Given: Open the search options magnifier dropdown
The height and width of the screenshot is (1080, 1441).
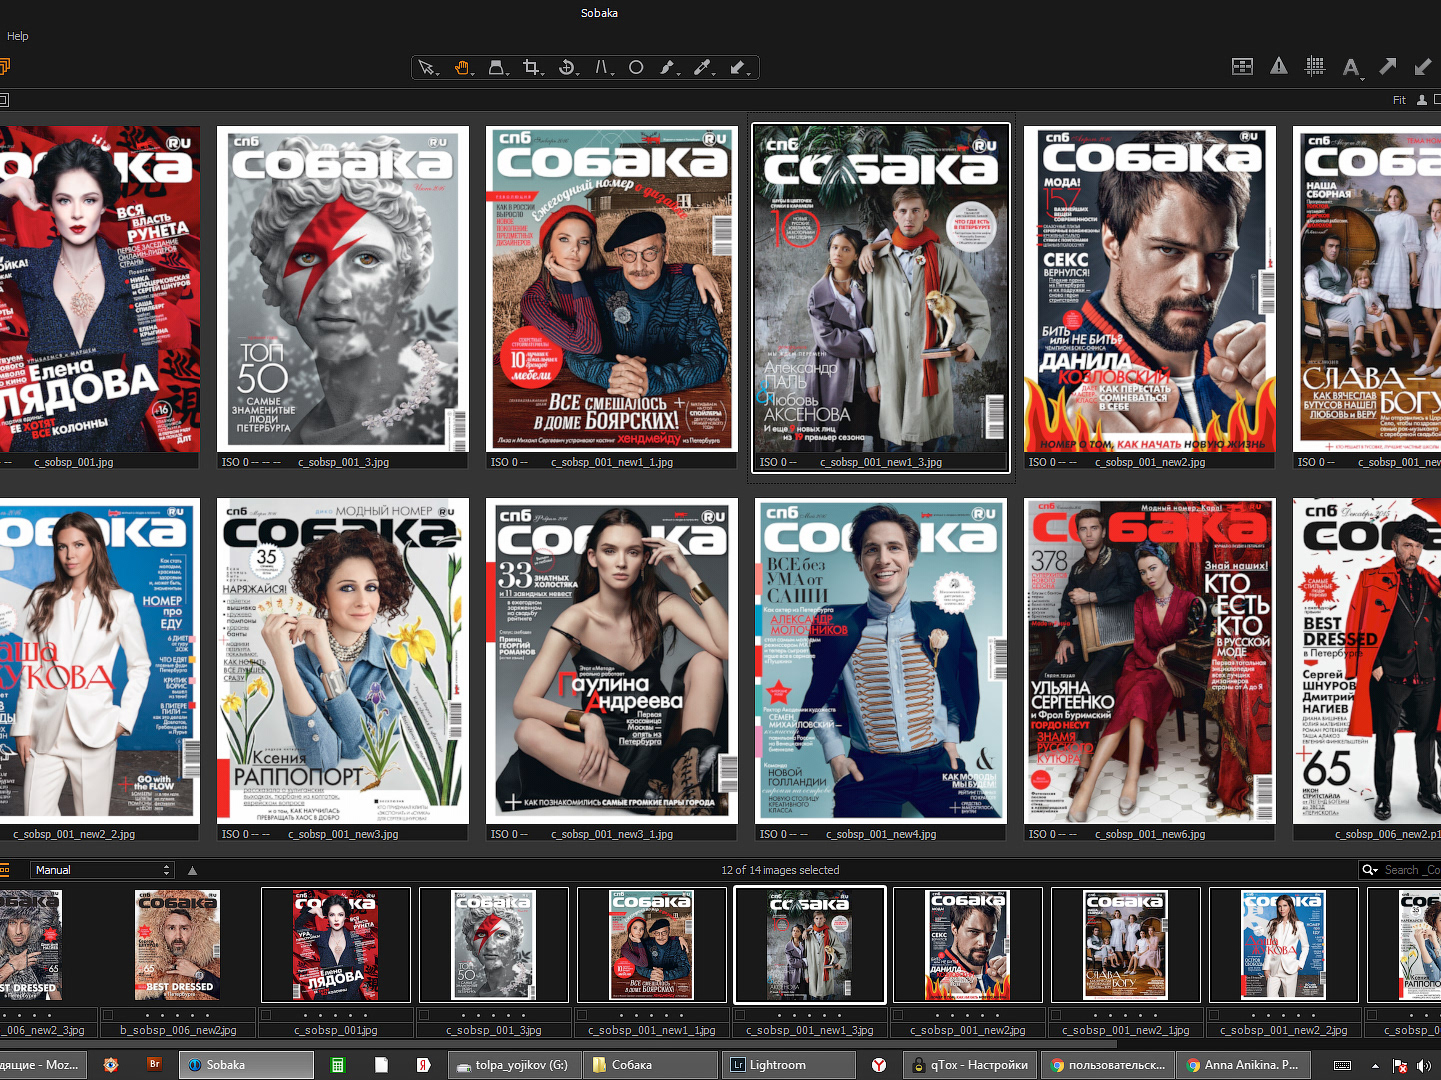Looking at the screenshot, I should coord(1370,870).
